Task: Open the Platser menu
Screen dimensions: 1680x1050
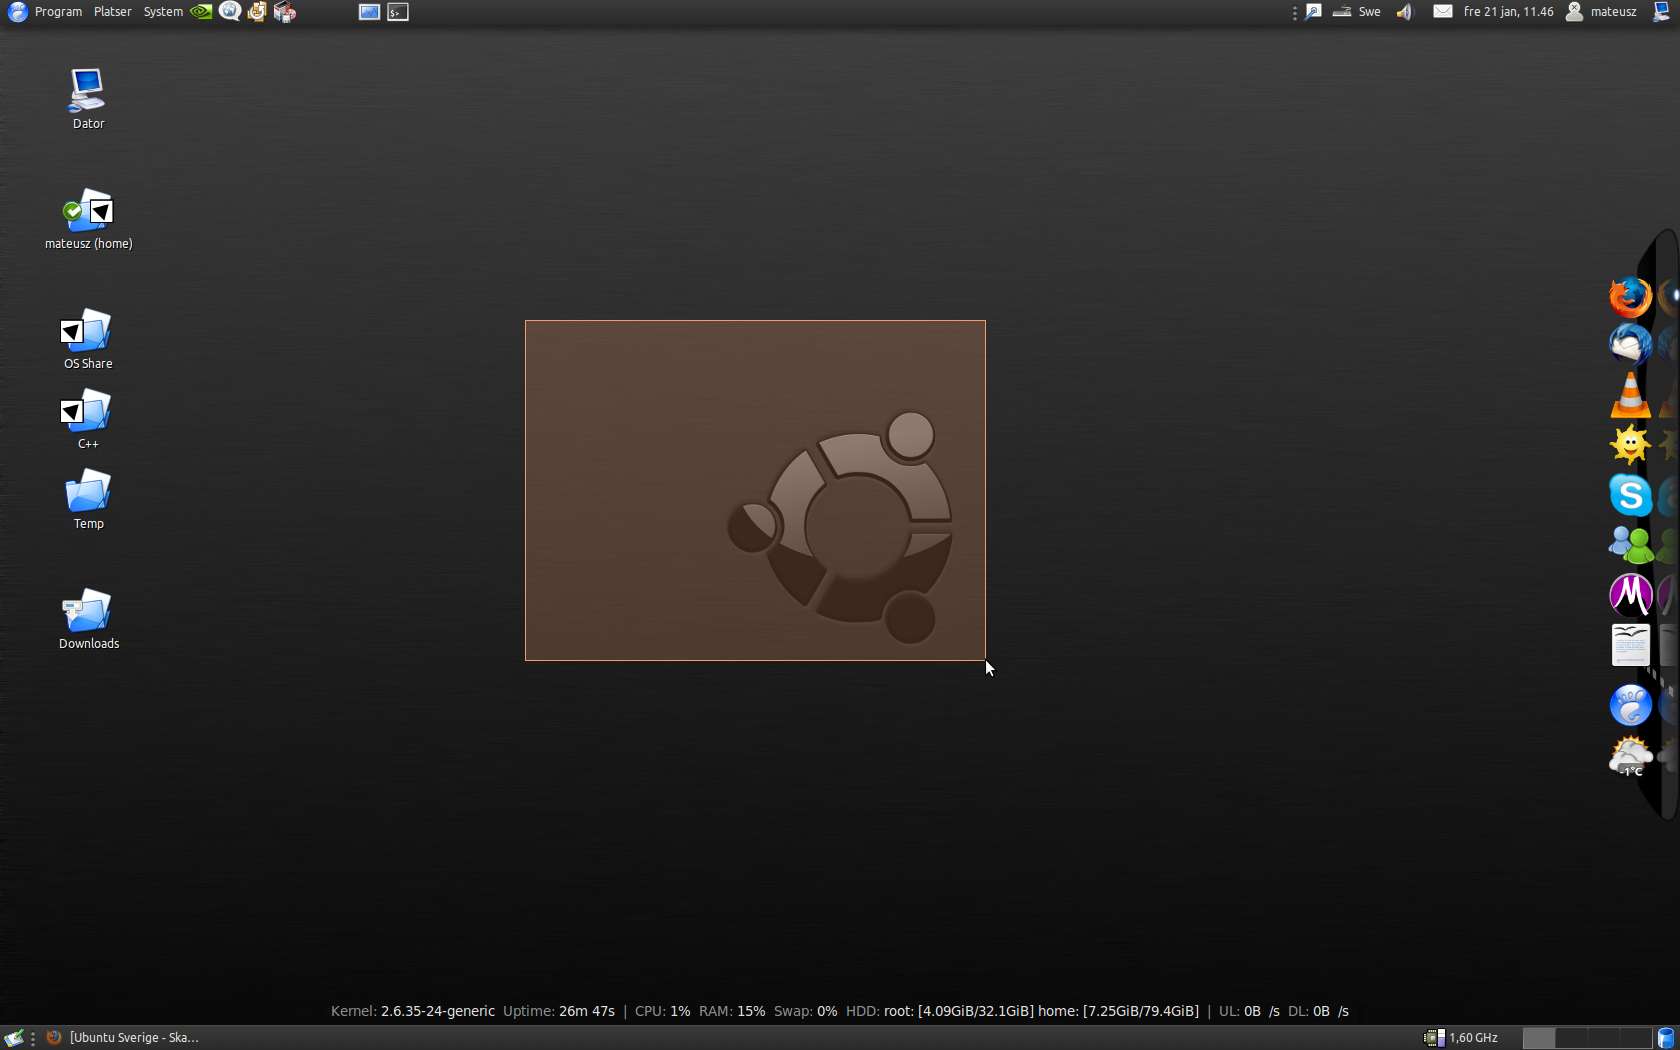Action: pyautogui.click(x=112, y=12)
